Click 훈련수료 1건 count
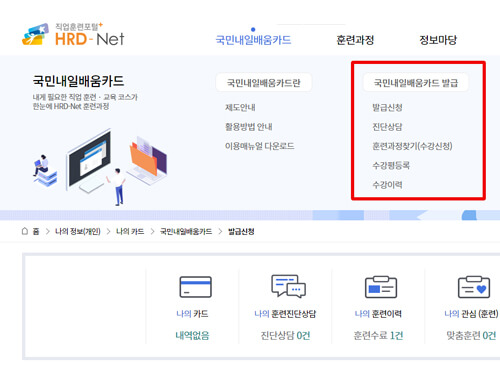This screenshot has height=370, width=500. [x=378, y=335]
